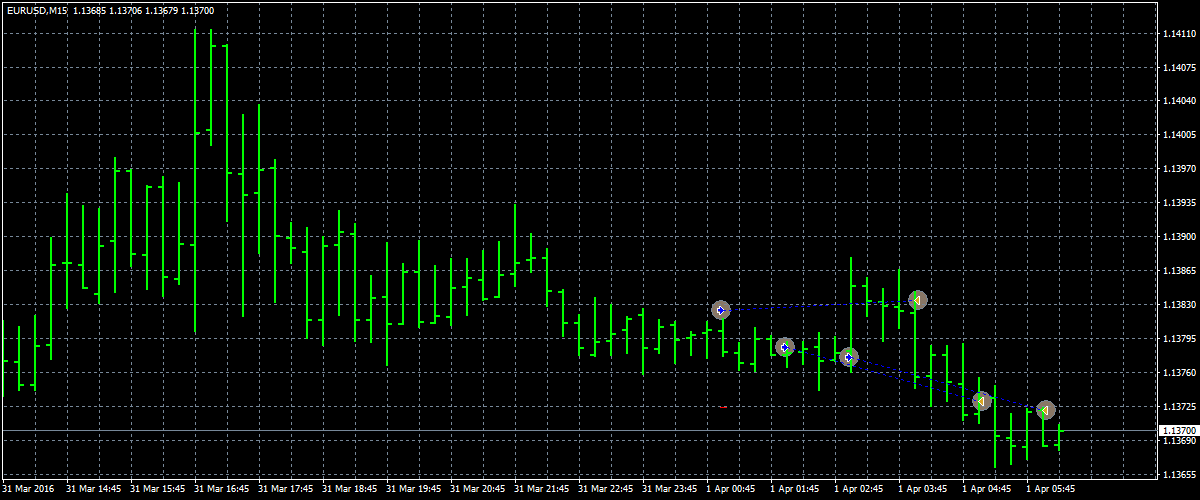The image size is (1200, 500).
Task: Click the 31 Mar 17:45 time label
Action: point(286,490)
